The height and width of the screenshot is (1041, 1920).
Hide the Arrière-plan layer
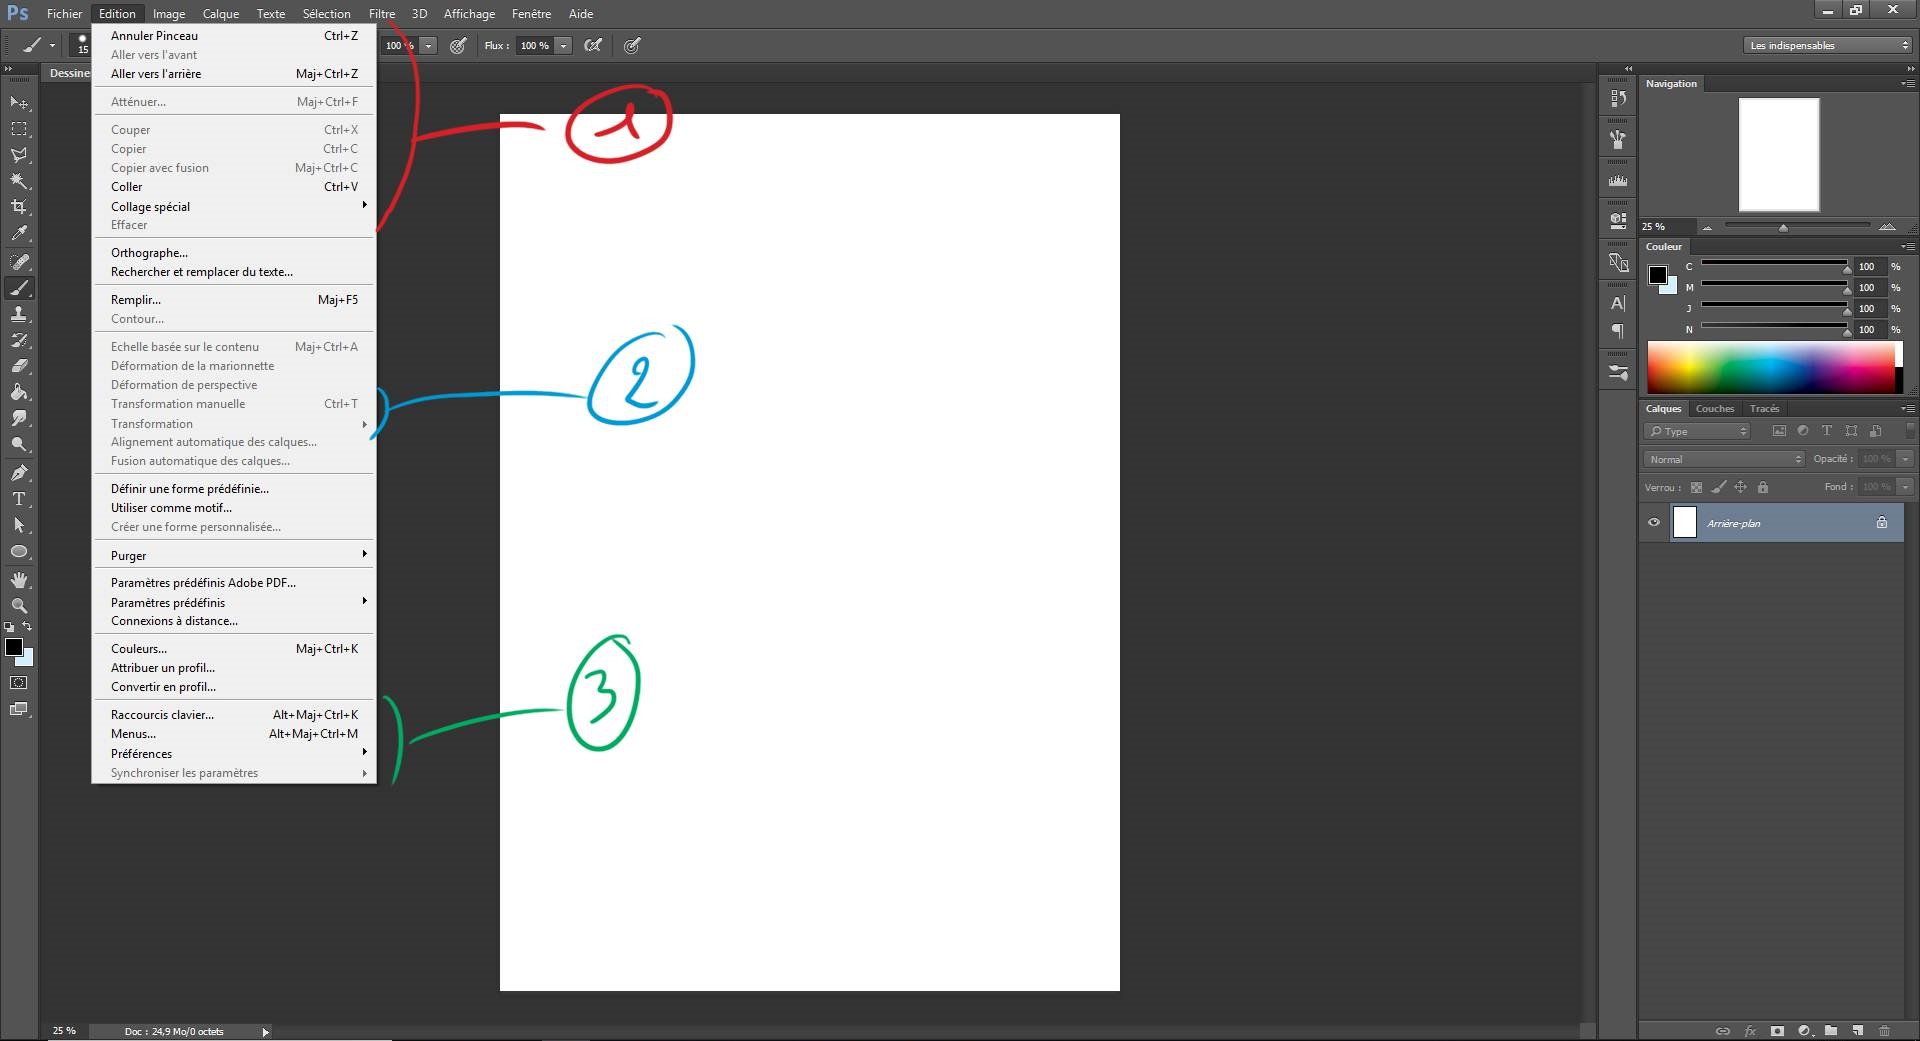[x=1655, y=522]
